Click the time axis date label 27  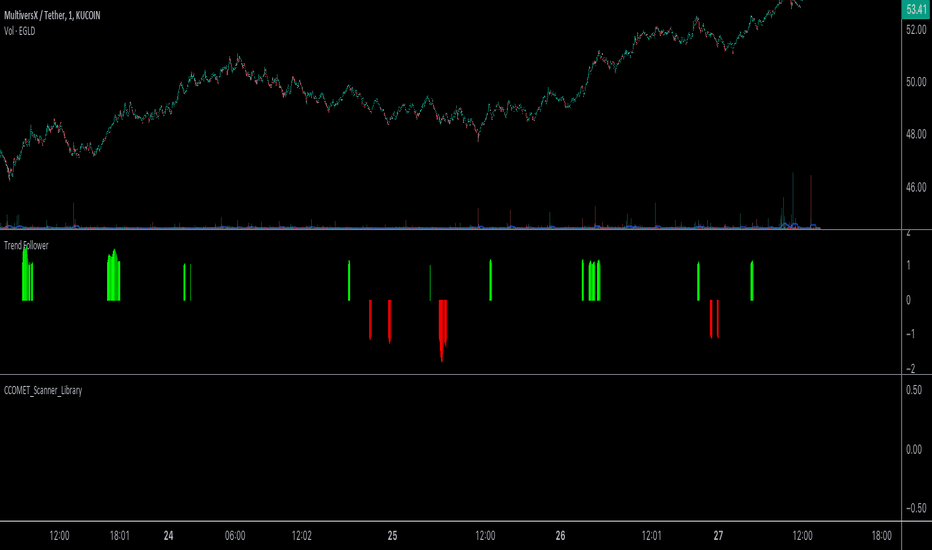coord(718,536)
